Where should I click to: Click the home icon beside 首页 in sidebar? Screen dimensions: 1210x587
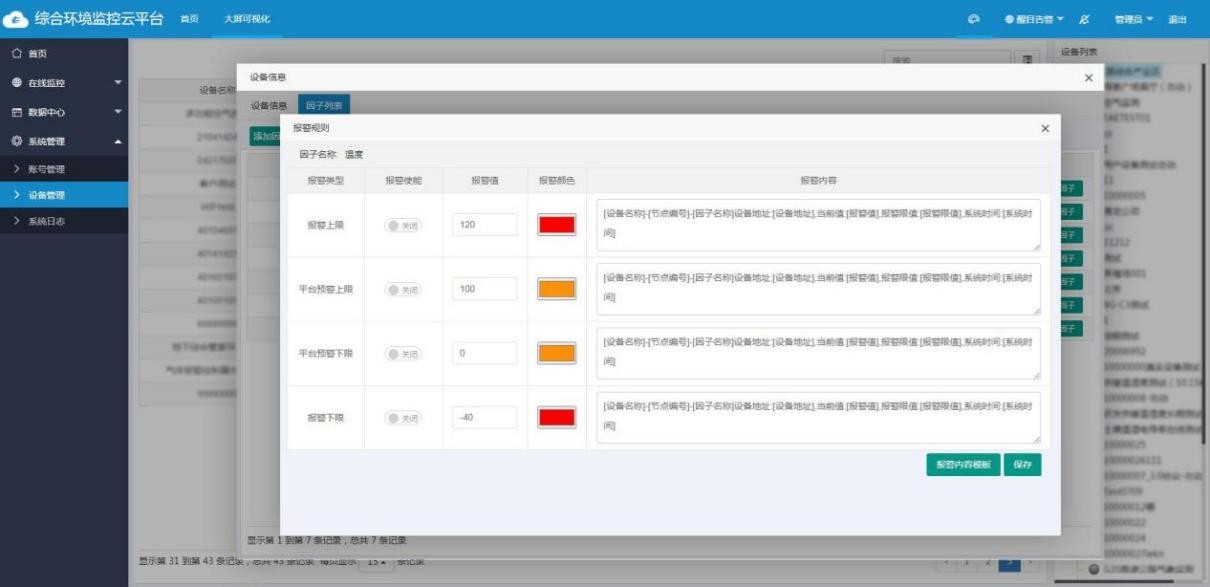click(x=16, y=53)
